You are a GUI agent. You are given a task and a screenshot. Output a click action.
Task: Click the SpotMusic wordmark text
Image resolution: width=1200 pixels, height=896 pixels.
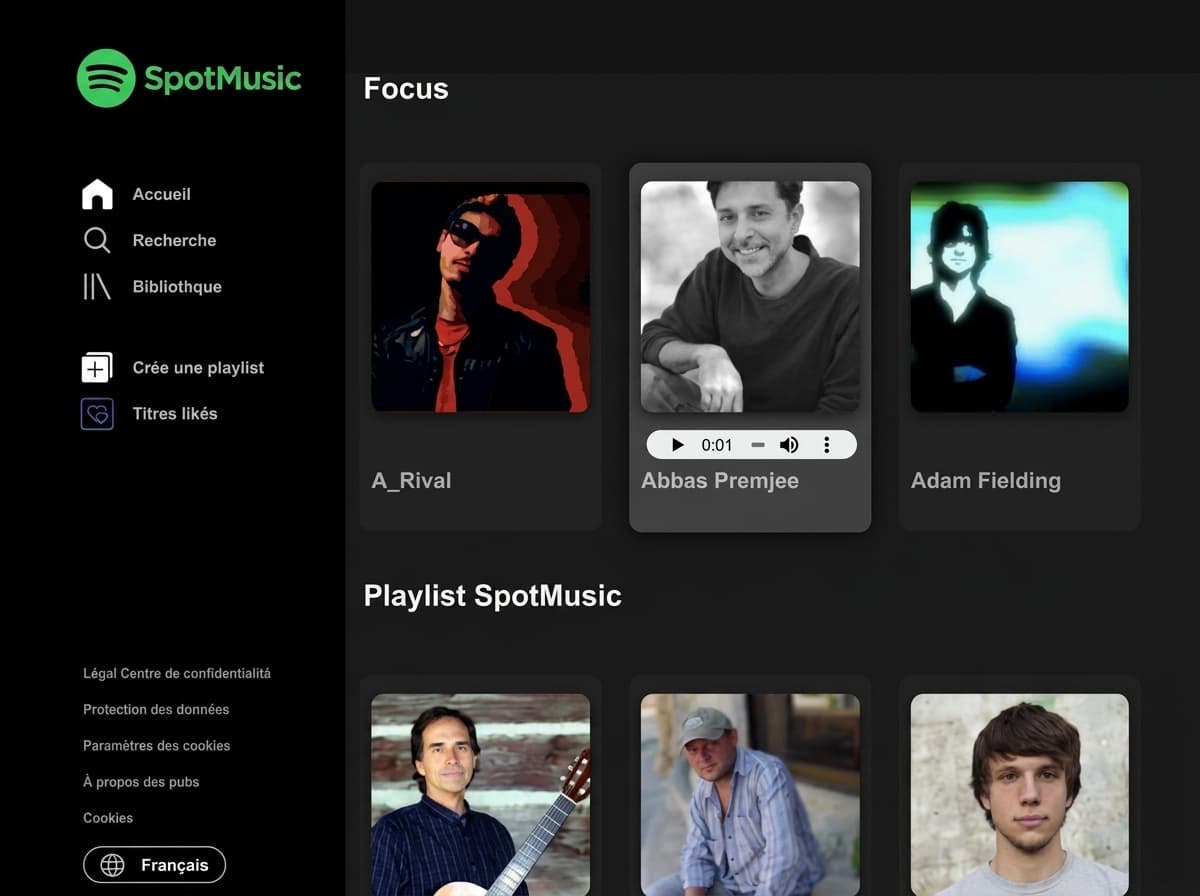(x=223, y=78)
